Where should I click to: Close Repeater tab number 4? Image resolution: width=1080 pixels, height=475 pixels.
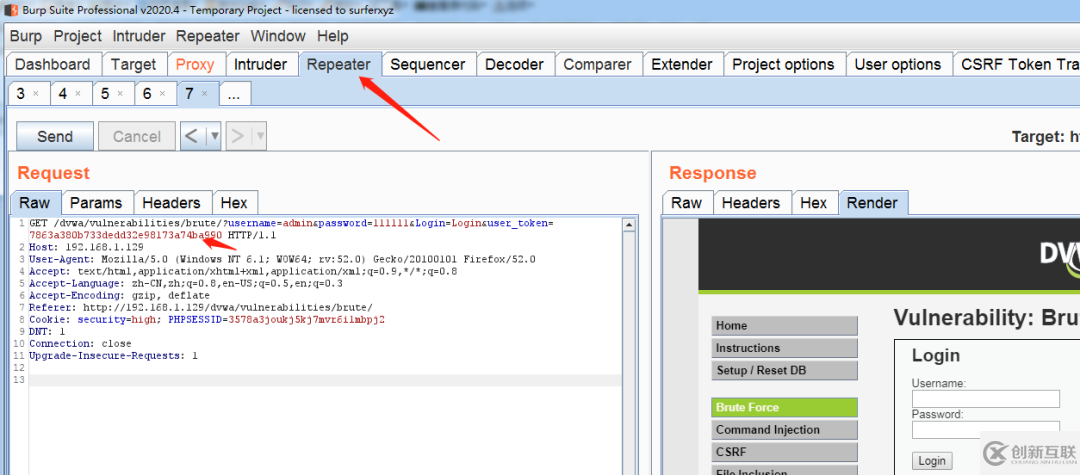pos(78,94)
